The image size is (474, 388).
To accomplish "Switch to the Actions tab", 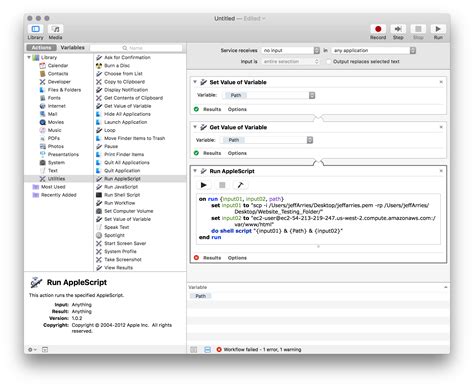I will tap(41, 48).
